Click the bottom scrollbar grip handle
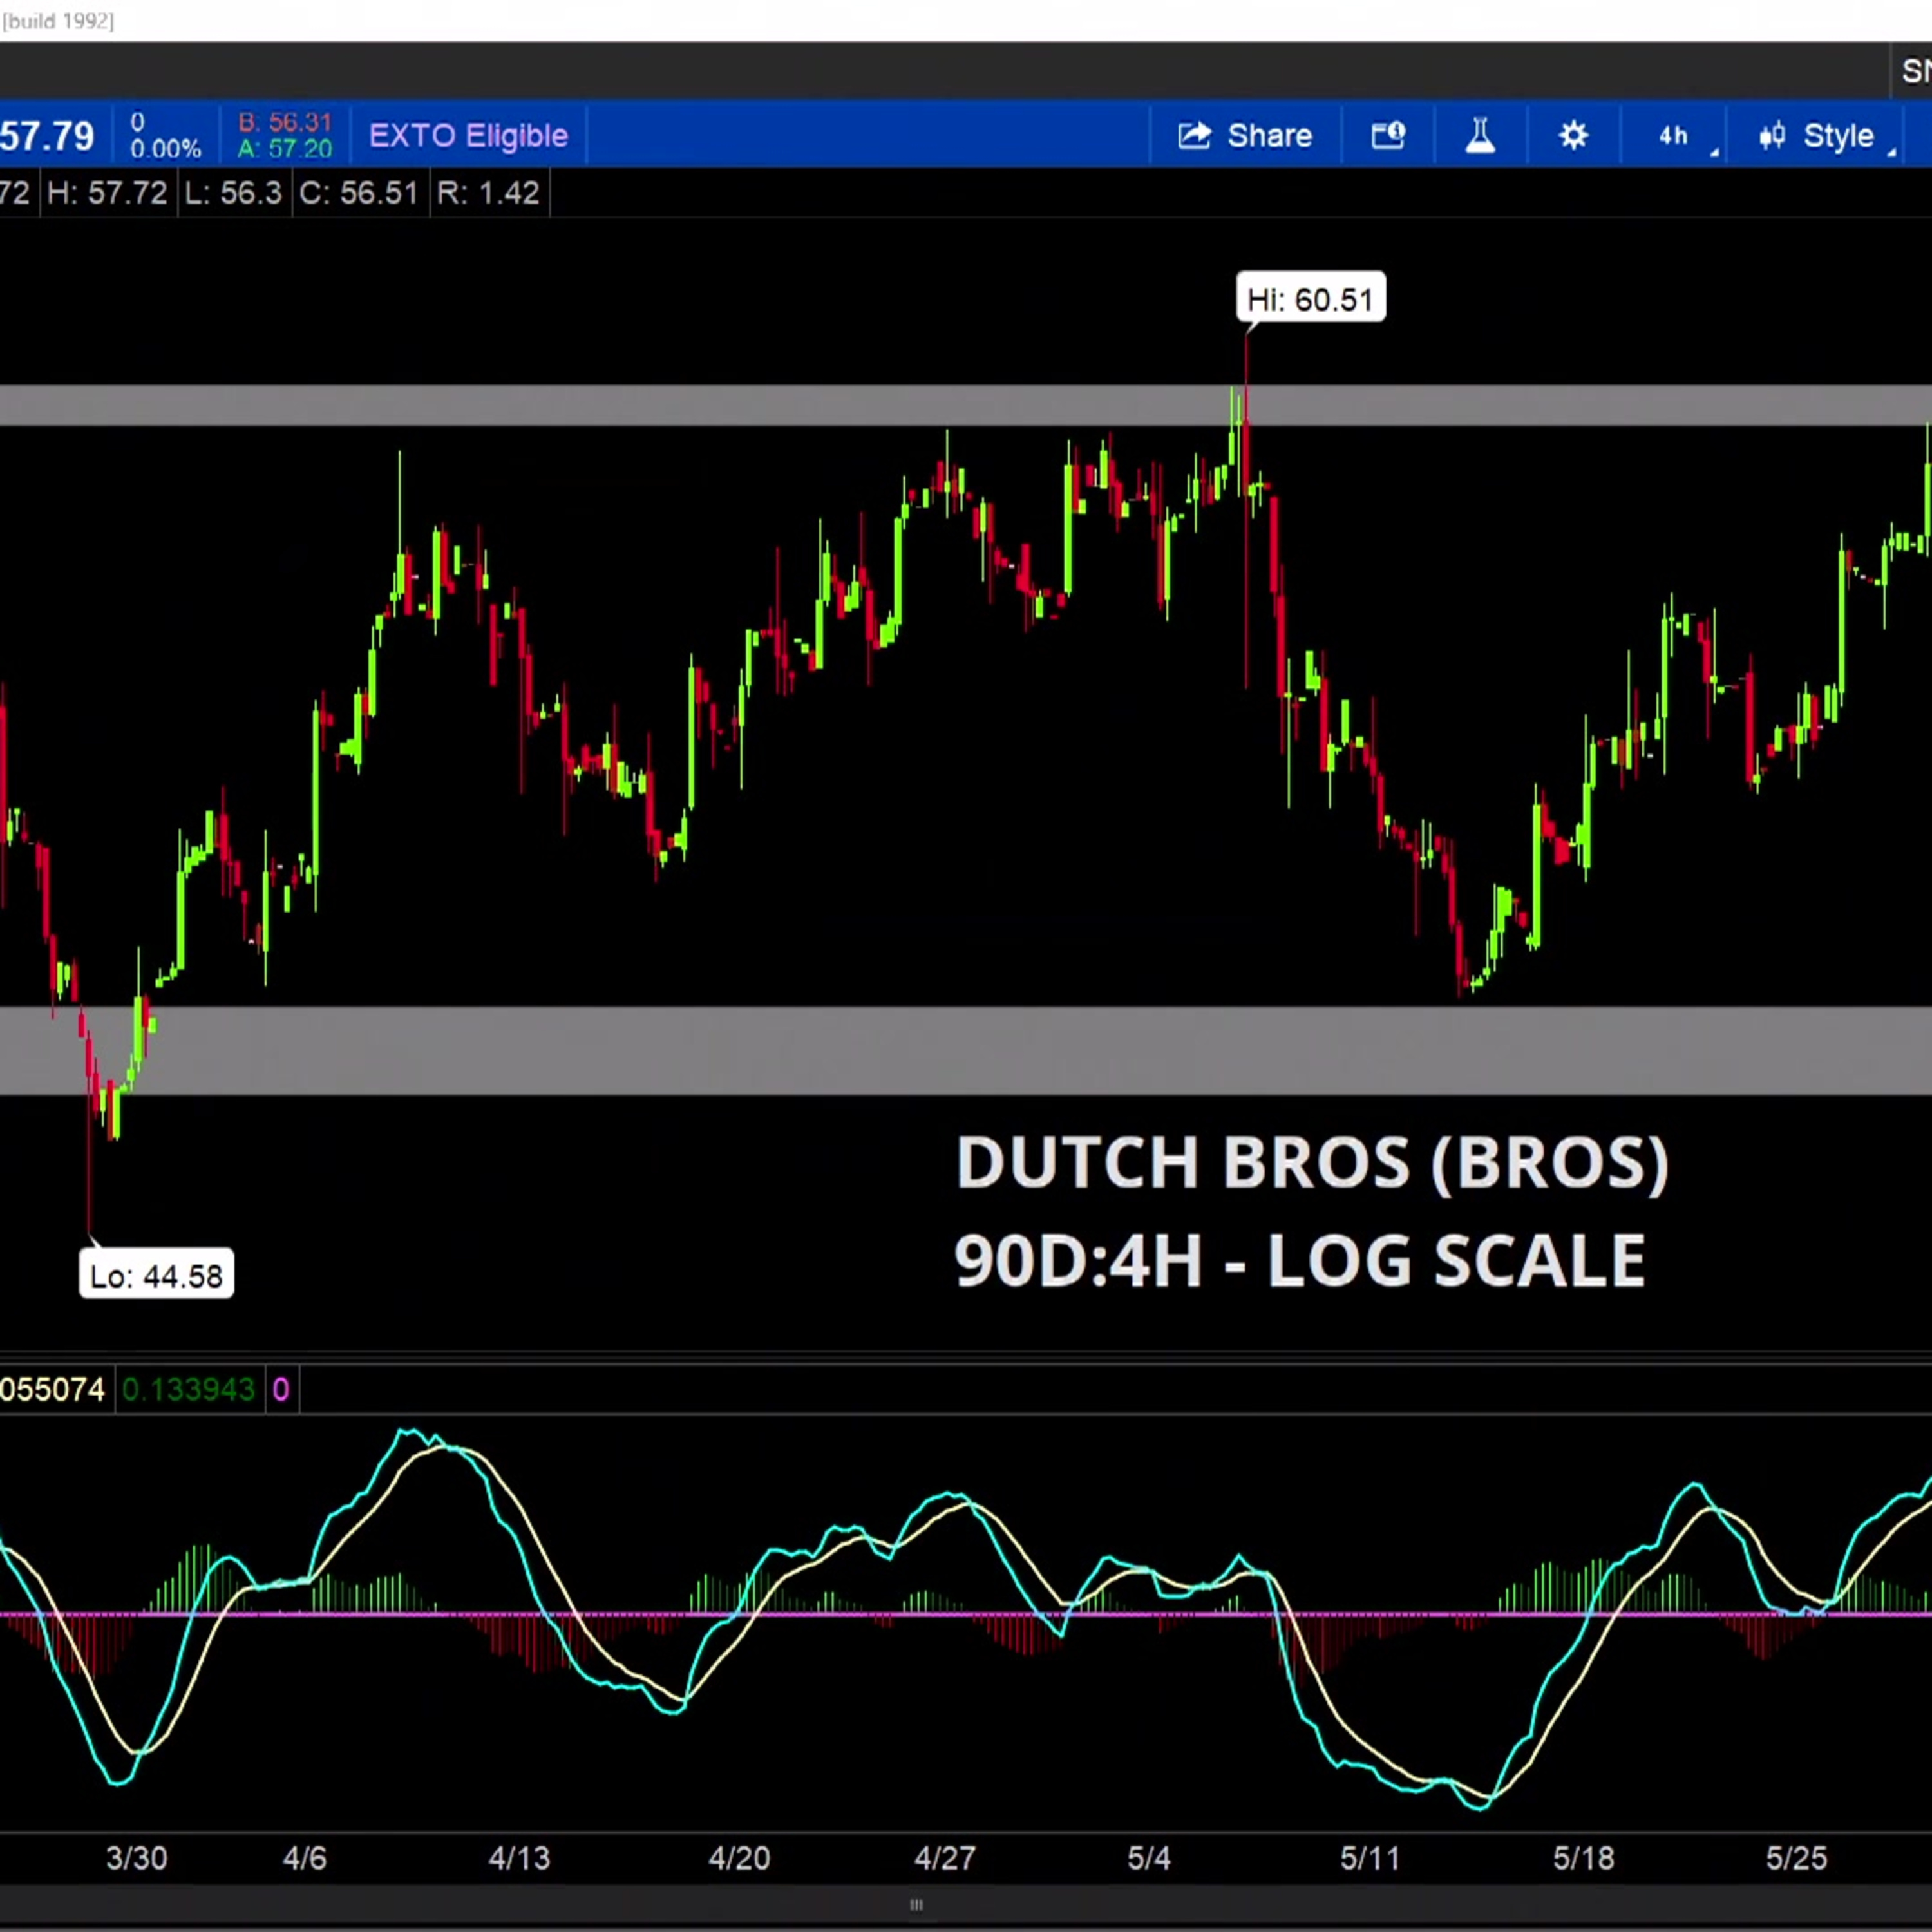The height and width of the screenshot is (1932, 1932). click(916, 1904)
